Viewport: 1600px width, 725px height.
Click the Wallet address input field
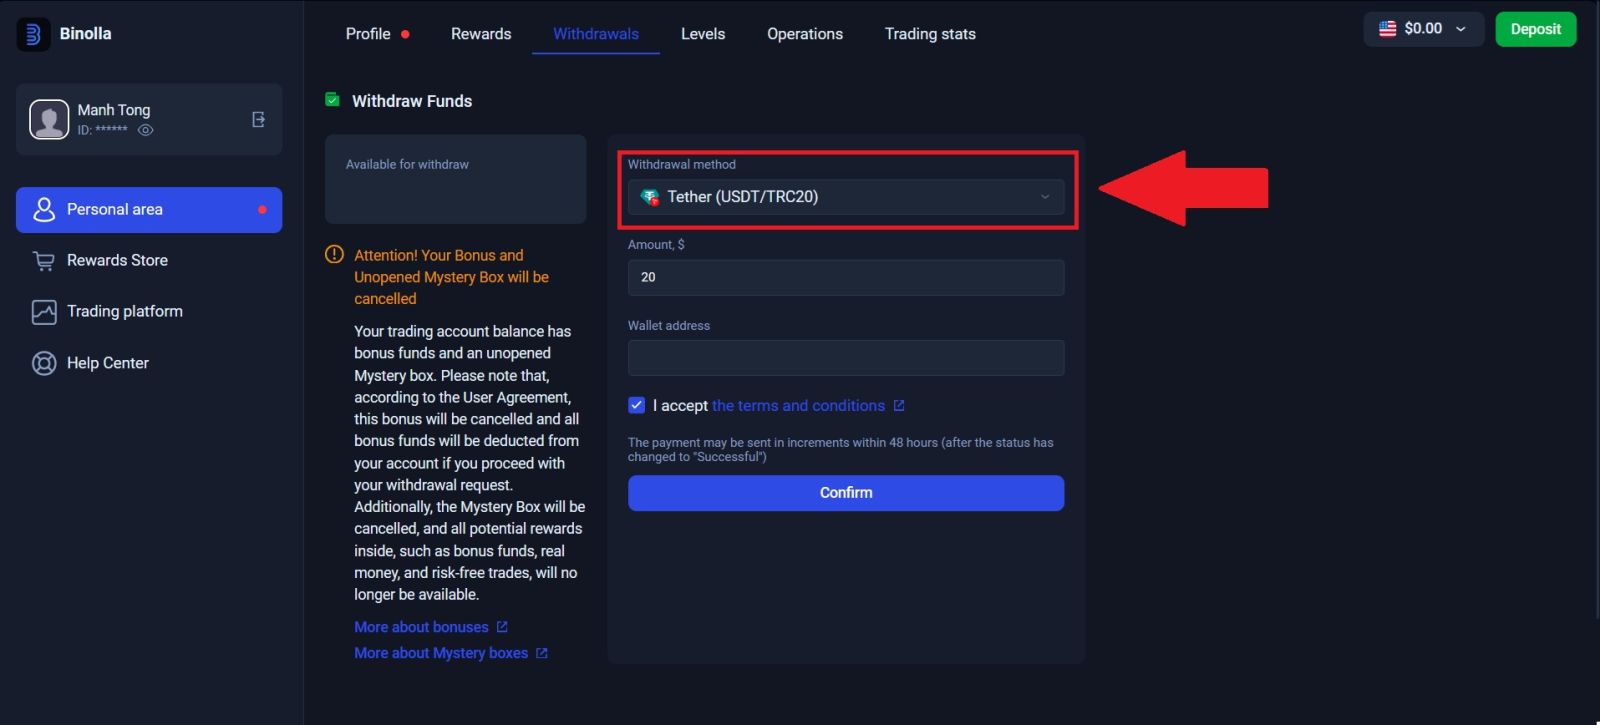tap(845, 358)
